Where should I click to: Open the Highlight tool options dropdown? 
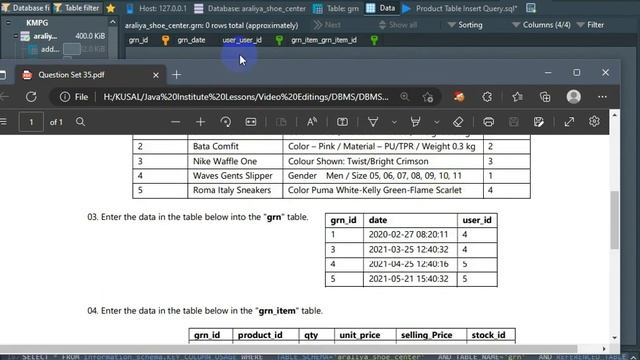pyautogui.click(x=436, y=122)
